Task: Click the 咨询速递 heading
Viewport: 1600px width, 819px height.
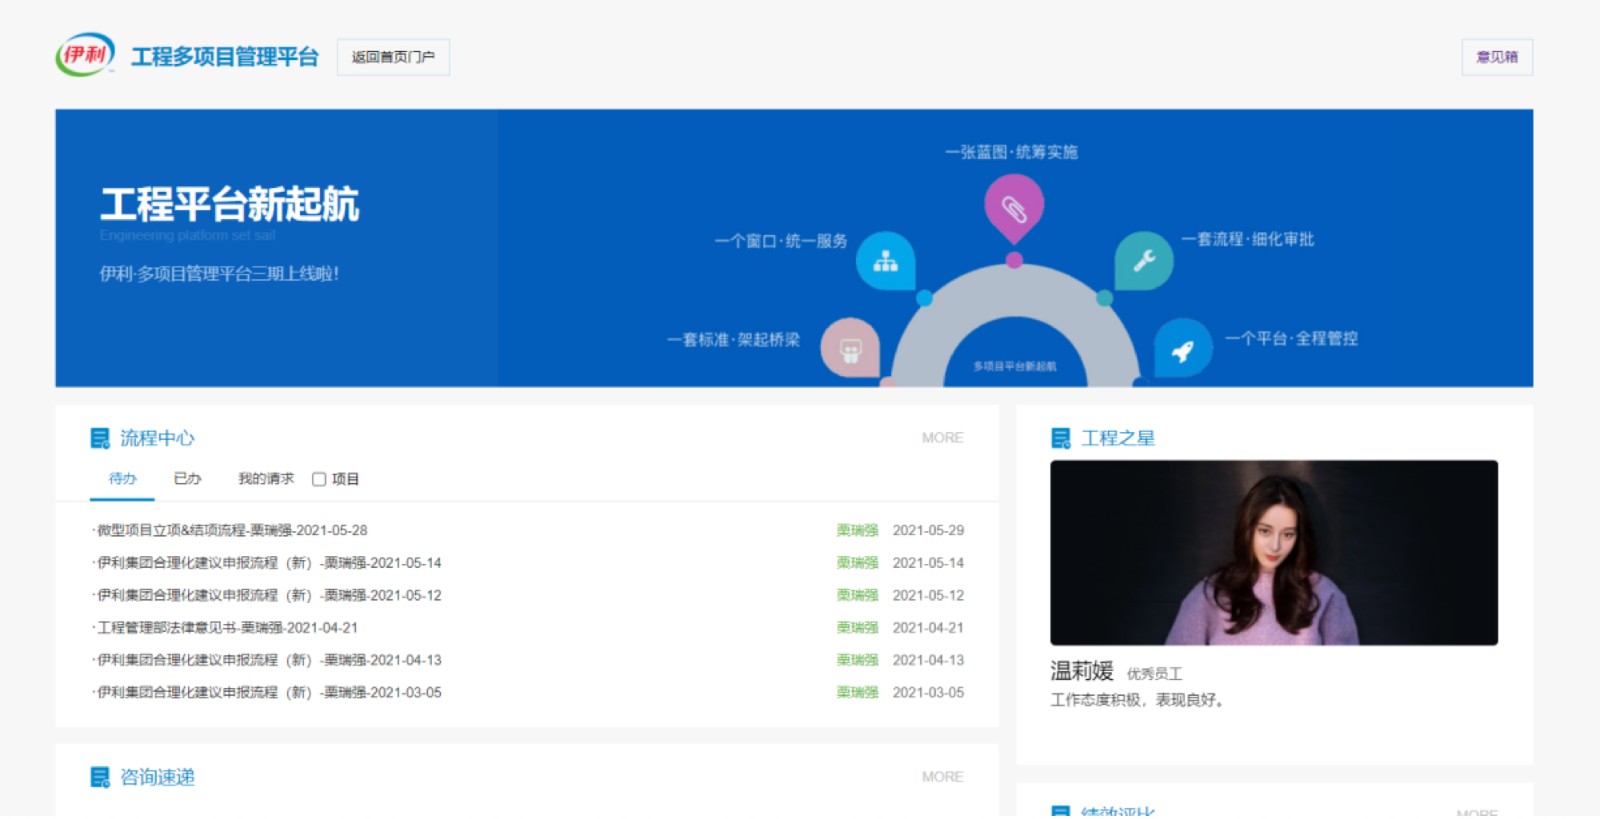Action: (157, 777)
